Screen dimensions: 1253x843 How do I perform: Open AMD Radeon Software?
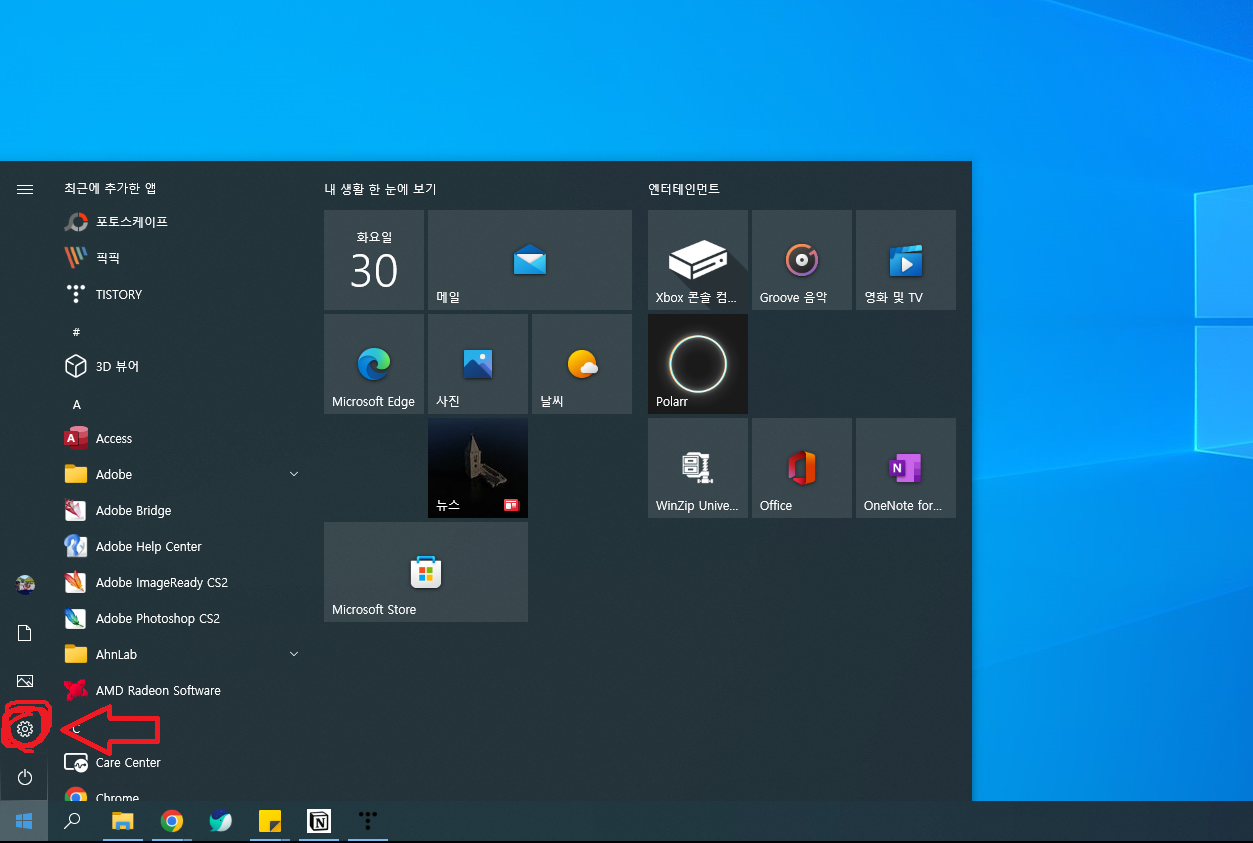point(180,690)
